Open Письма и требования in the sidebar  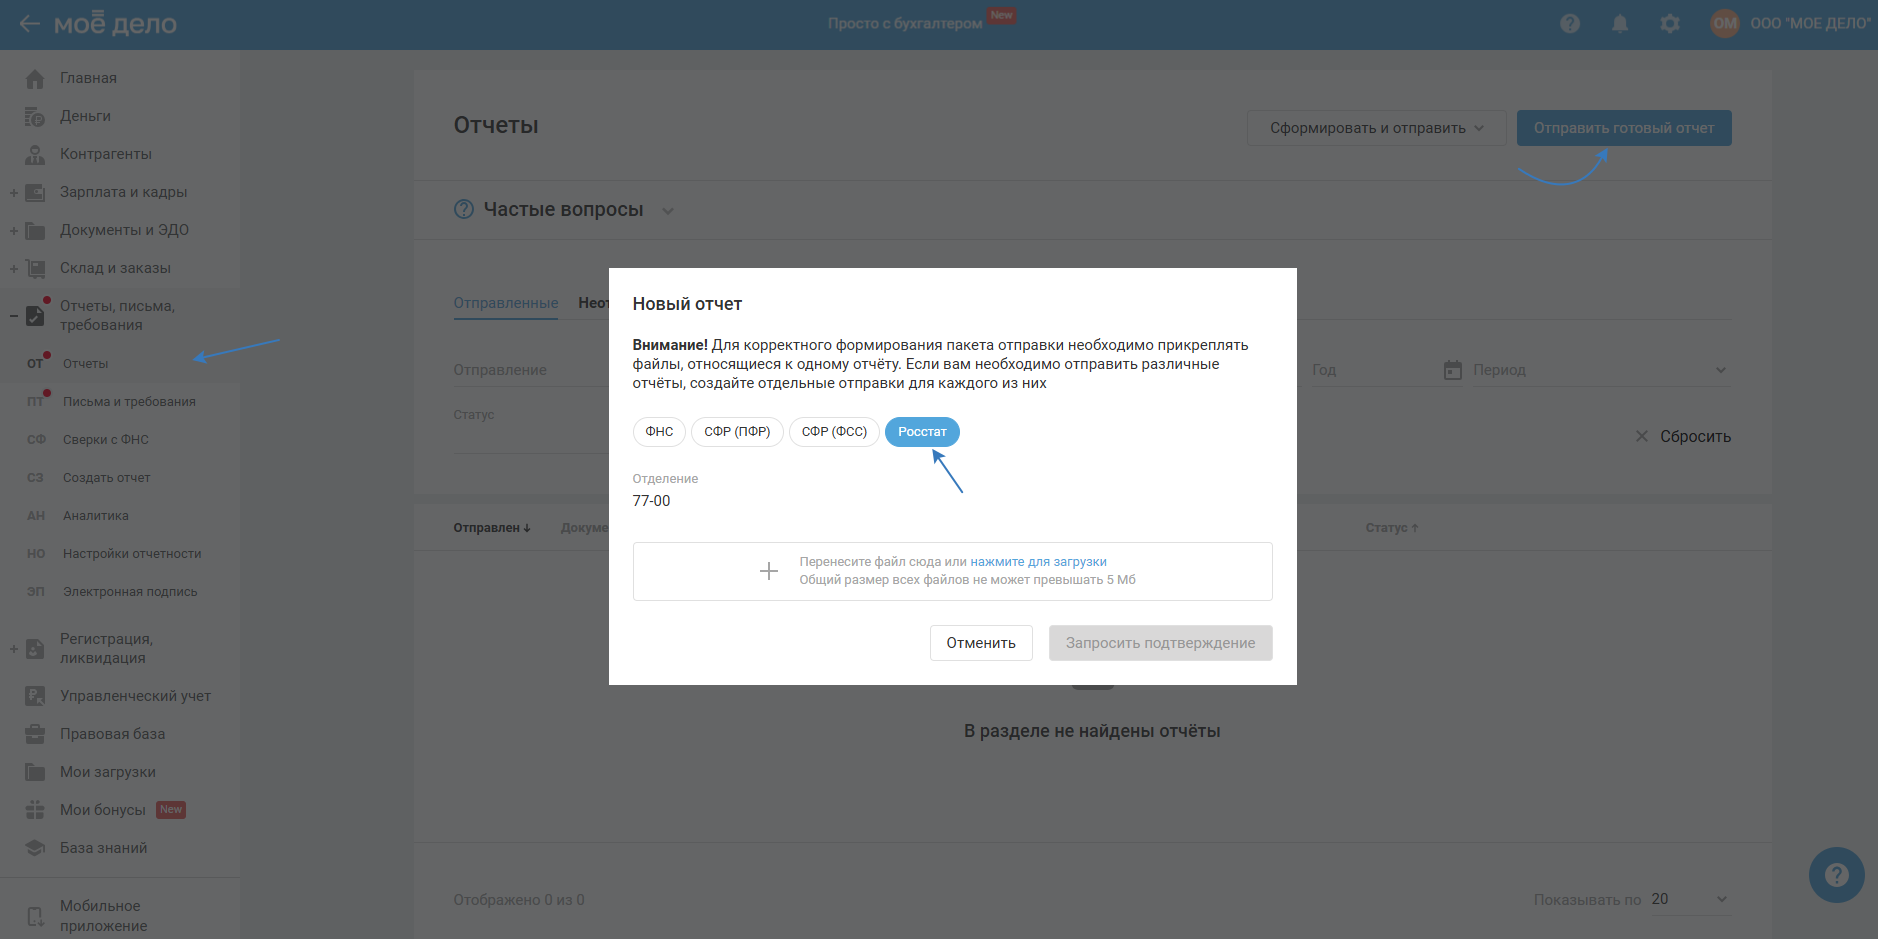click(x=129, y=402)
